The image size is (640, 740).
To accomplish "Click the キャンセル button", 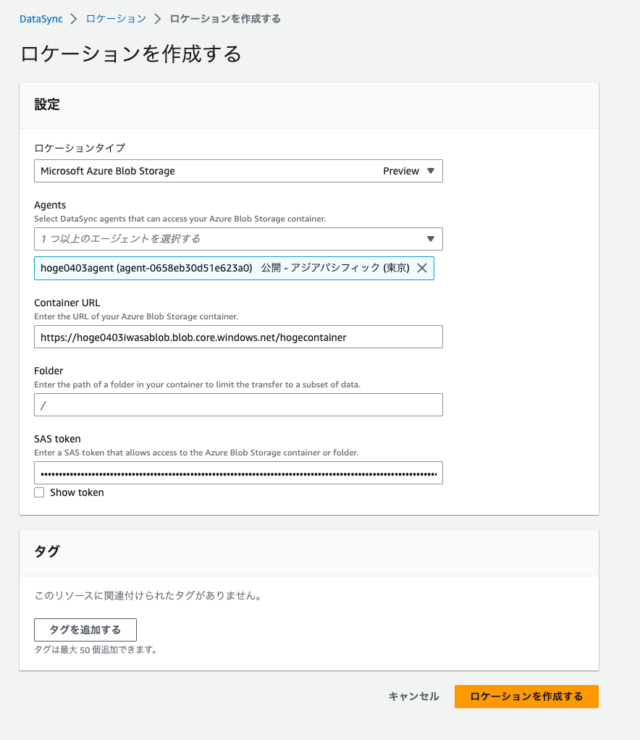I will pos(413,696).
